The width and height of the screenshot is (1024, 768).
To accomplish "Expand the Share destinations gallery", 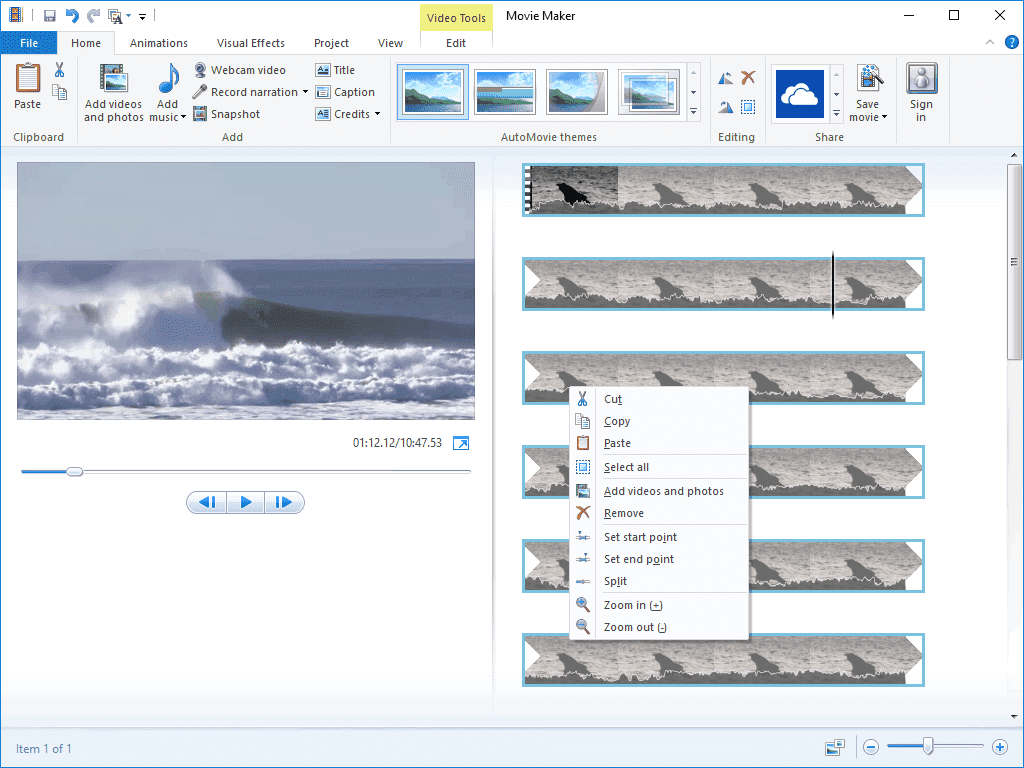I will coord(837,114).
